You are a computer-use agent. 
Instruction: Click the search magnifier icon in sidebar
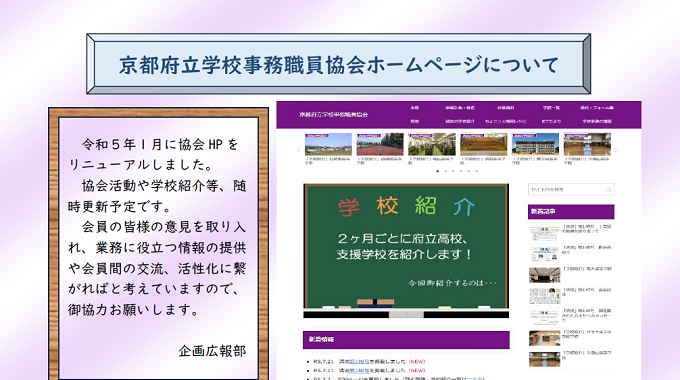pyautogui.click(x=609, y=190)
